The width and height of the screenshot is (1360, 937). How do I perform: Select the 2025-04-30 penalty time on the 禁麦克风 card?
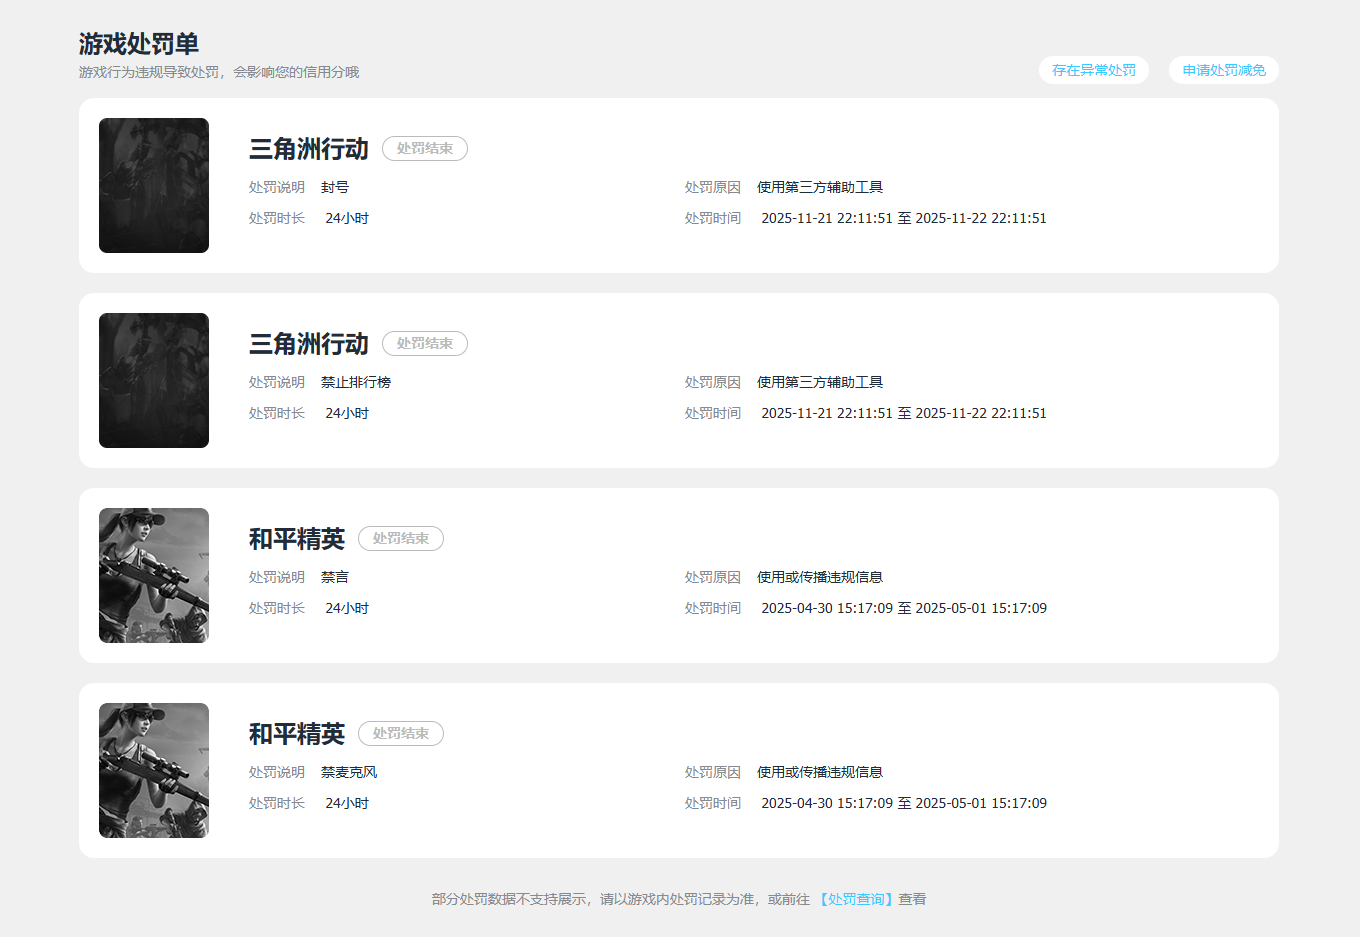point(904,803)
